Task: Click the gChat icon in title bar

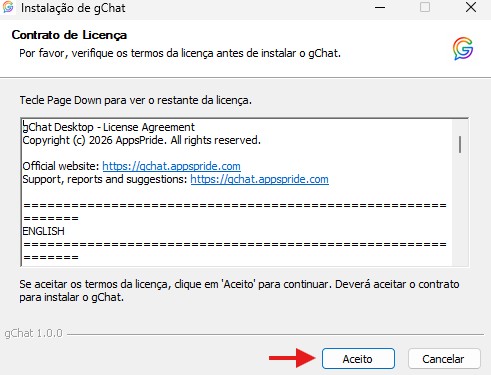Action: pyautogui.click(x=8, y=7)
